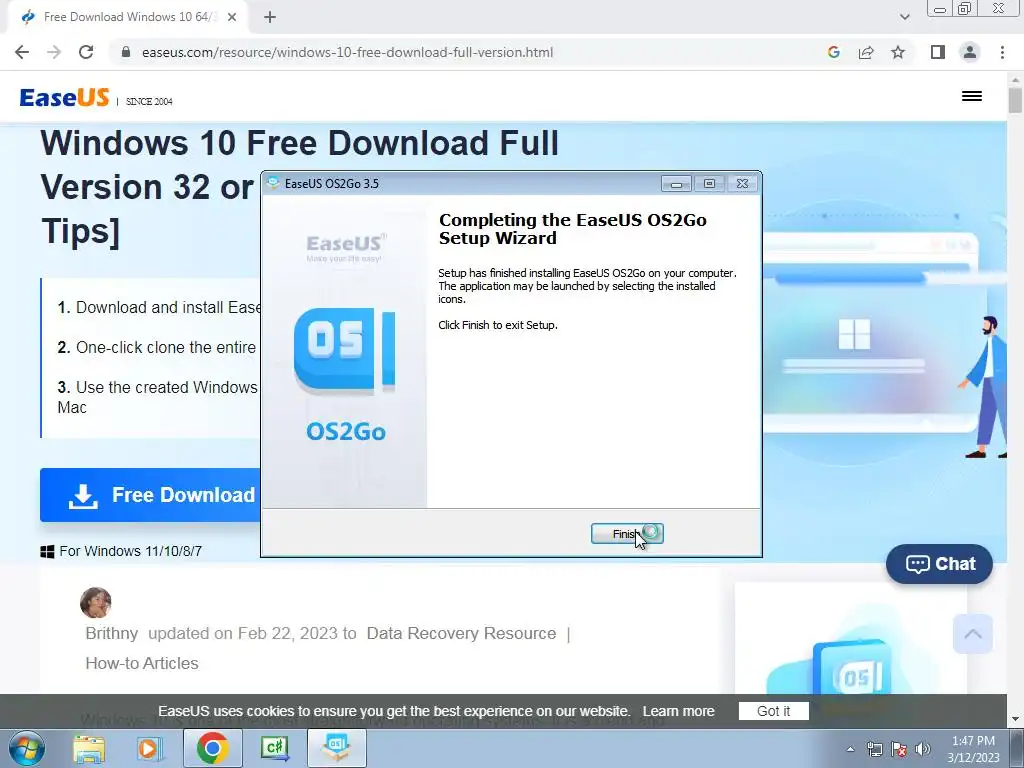This screenshot has height=768, width=1024.
Task: Click the Chrome taskbar icon
Action: click(x=212, y=748)
